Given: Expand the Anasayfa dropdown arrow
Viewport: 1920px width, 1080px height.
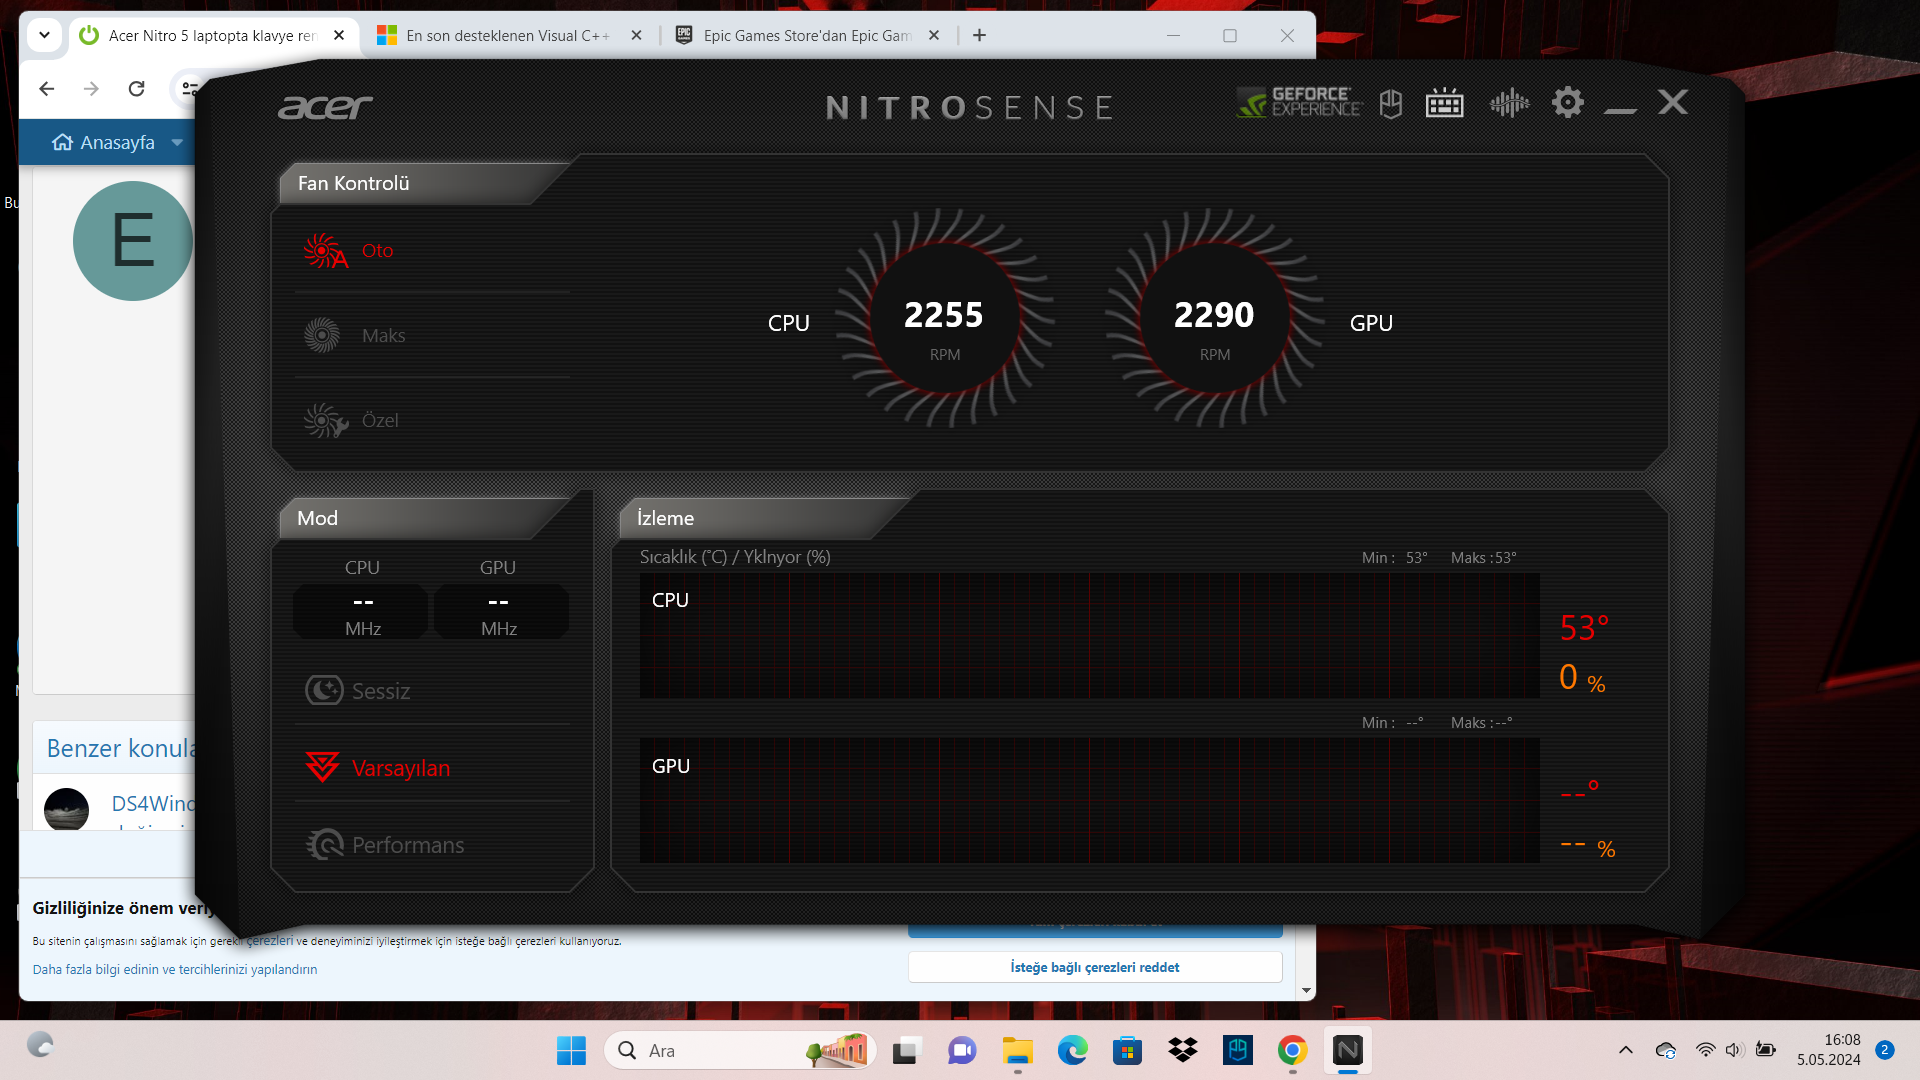Looking at the screenshot, I should [x=177, y=143].
